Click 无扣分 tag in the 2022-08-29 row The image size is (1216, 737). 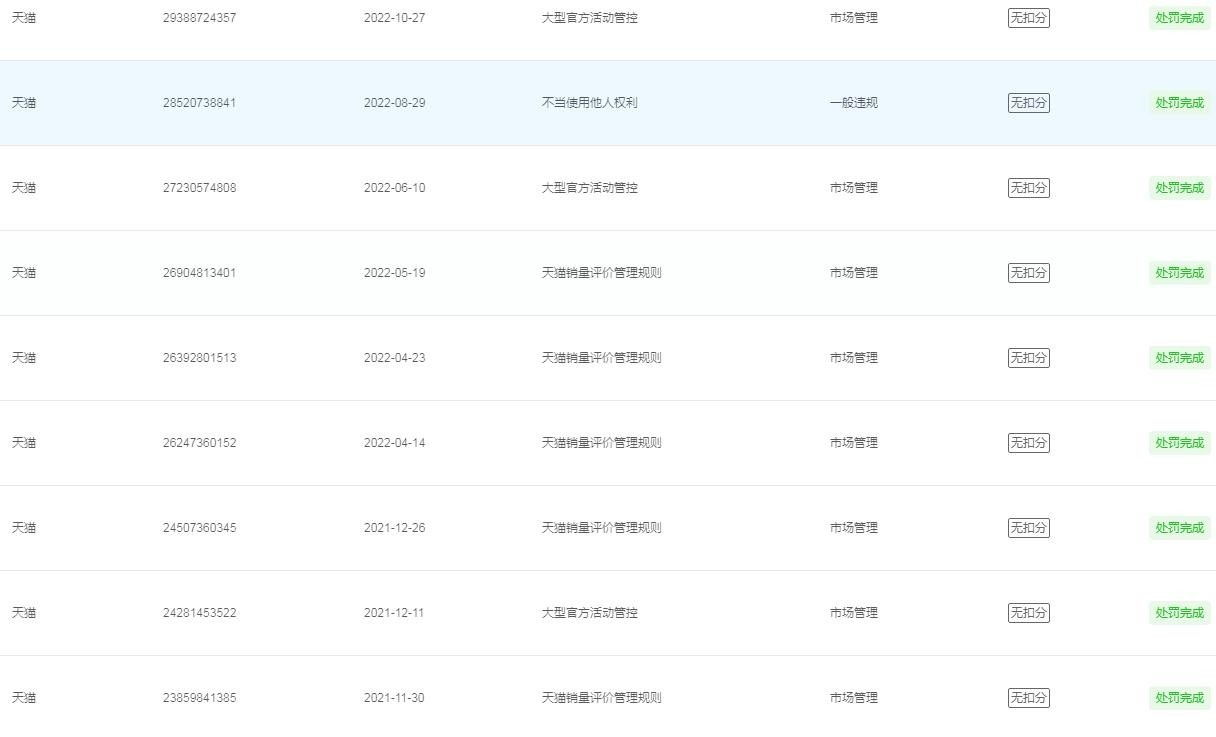pos(1029,103)
